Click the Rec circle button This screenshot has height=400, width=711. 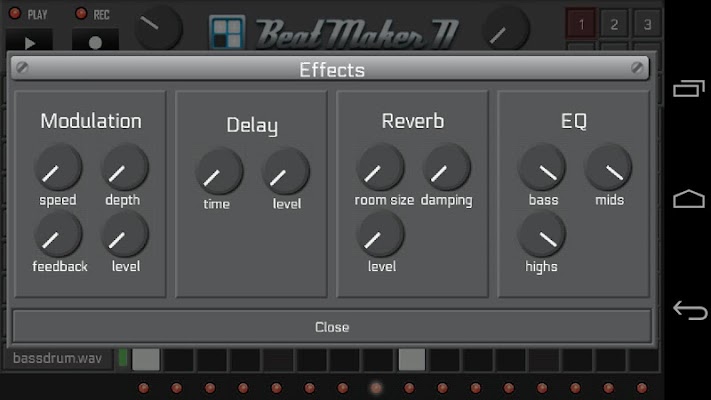pos(95,42)
